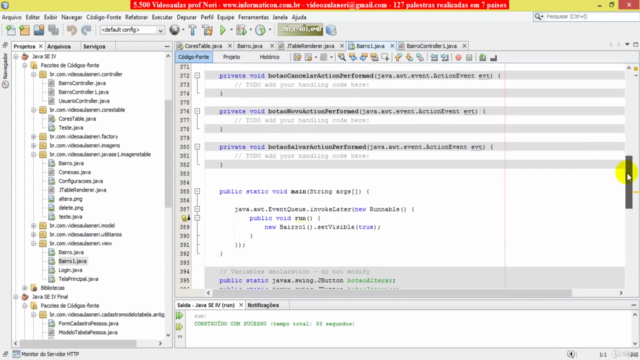Screen dimensions: 640x360
Task: Click the second green re-run icon in output
Action: pos(180,327)
